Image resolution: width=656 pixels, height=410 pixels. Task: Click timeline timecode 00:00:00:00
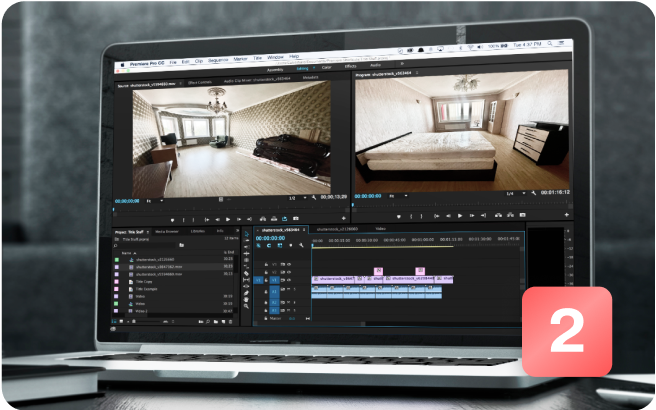pos(270,238)
